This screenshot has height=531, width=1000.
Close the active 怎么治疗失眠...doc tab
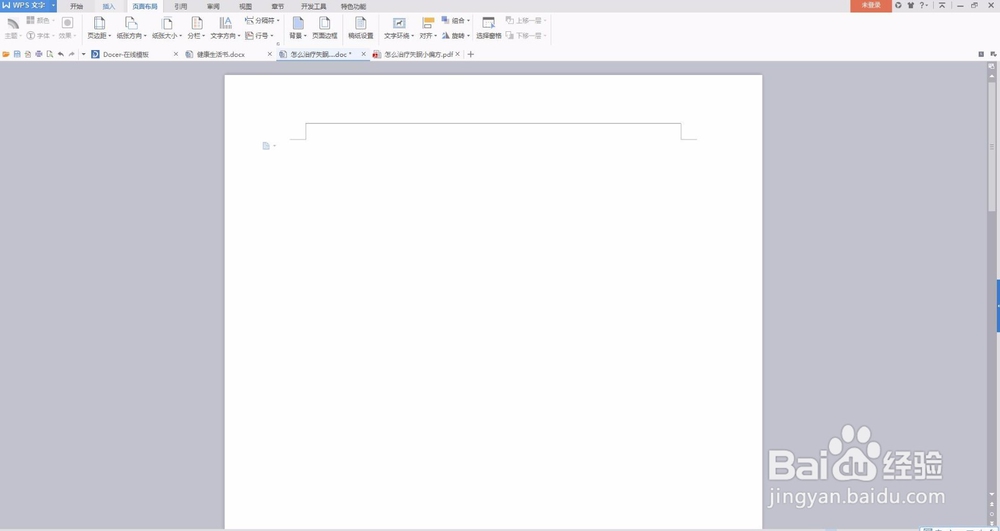tap(364, 54)
